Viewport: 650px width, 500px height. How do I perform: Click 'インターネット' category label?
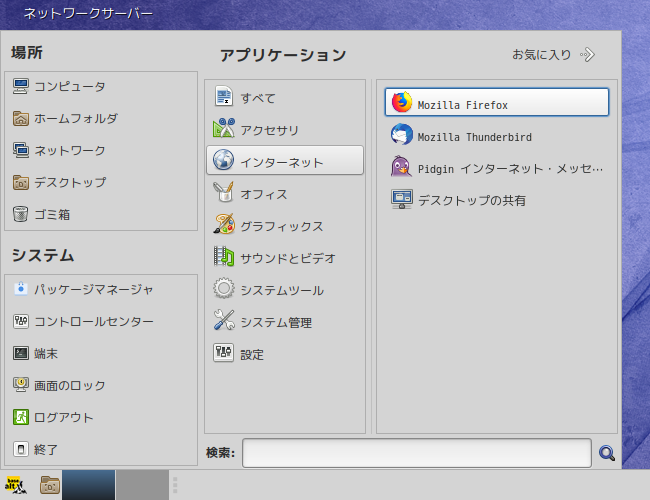coord(282,163)
